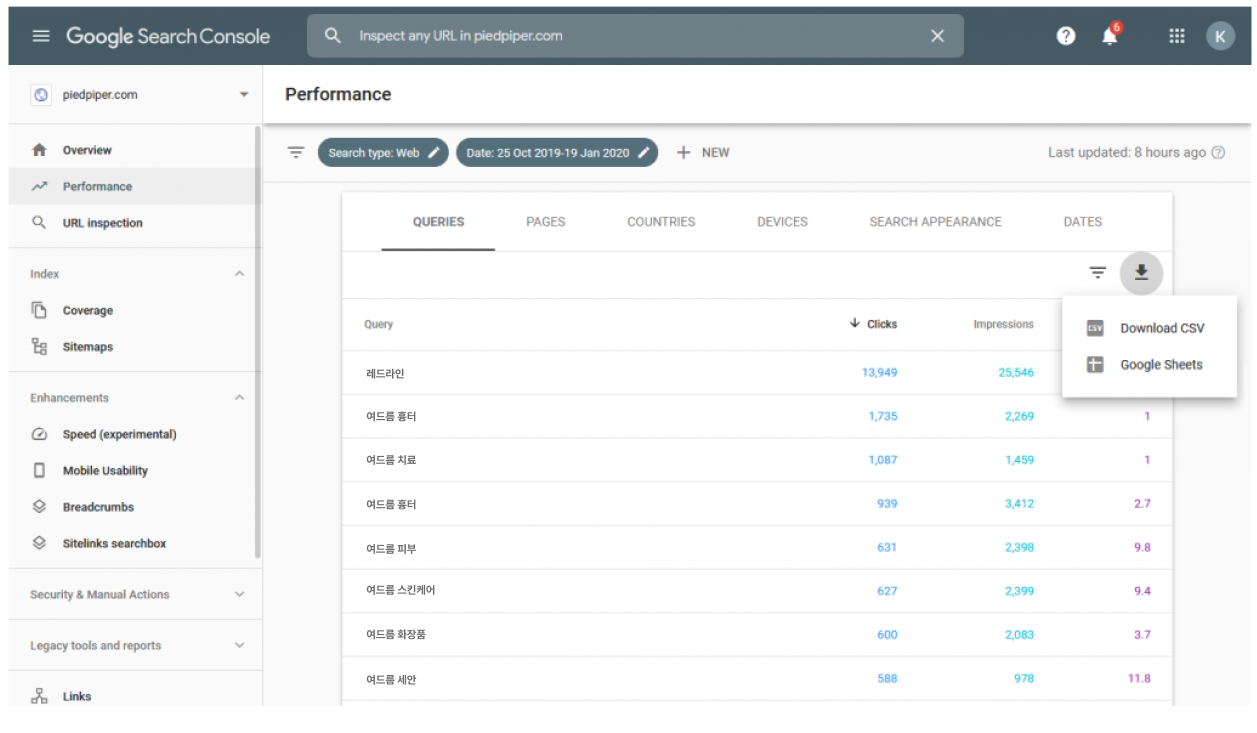This screenshot has height=733, width=1257.
Task: Switch to the Pages tab
Action: 546,222
